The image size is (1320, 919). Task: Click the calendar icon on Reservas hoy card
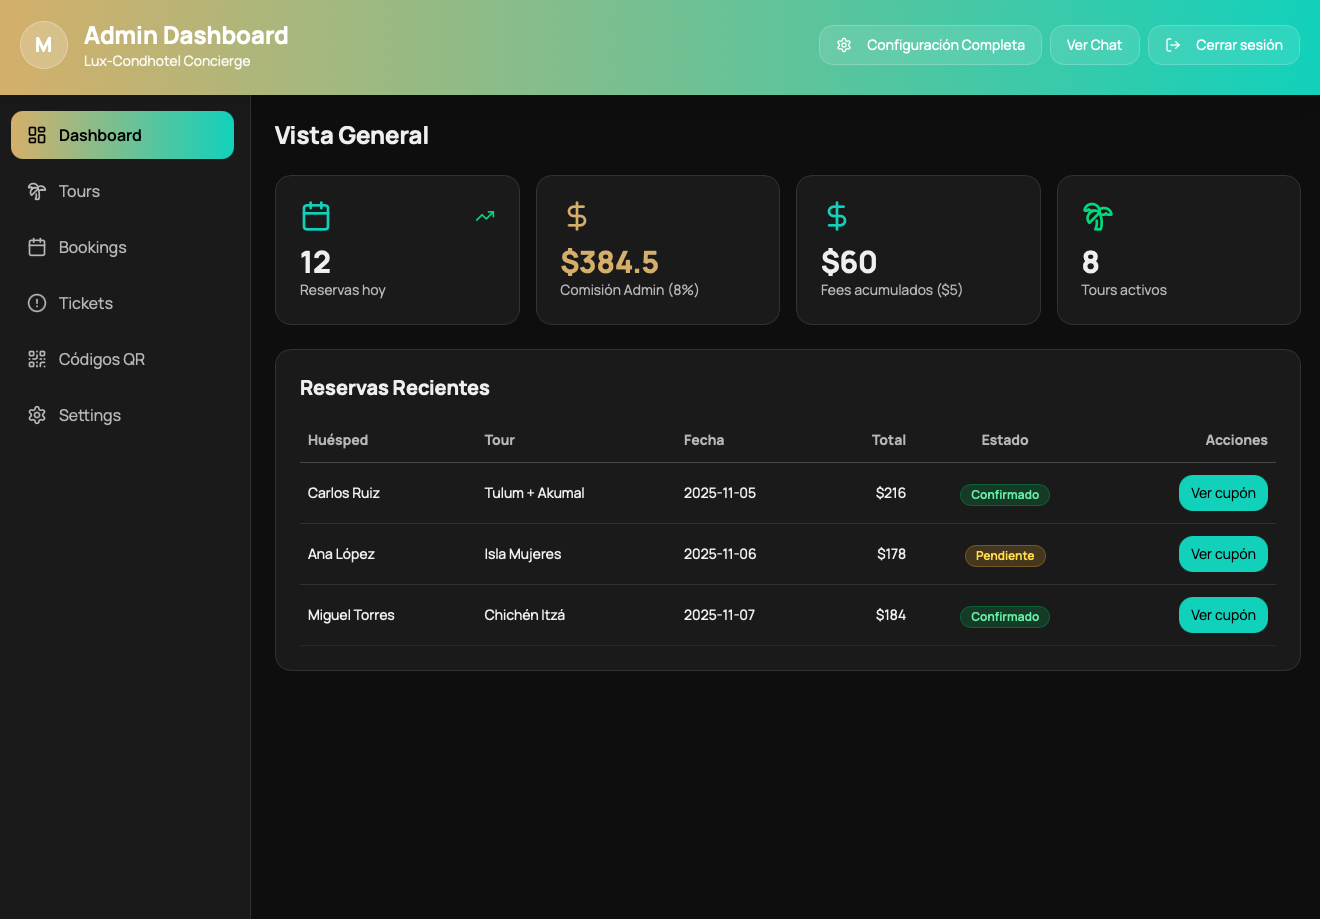pos(315,215)
